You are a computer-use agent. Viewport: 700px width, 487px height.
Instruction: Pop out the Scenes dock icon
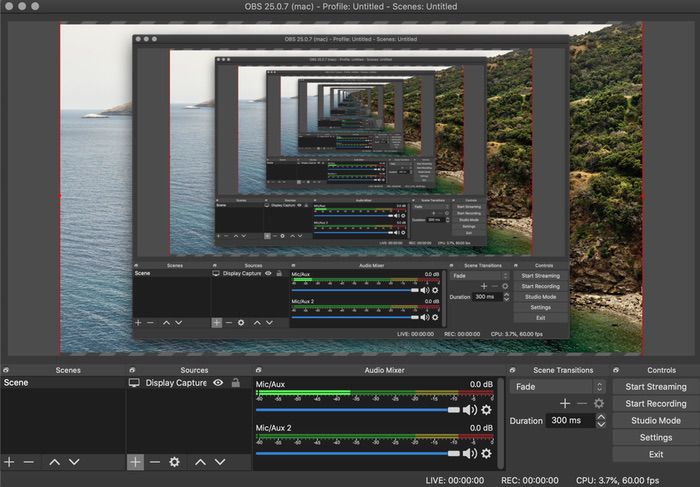(6, 370)
